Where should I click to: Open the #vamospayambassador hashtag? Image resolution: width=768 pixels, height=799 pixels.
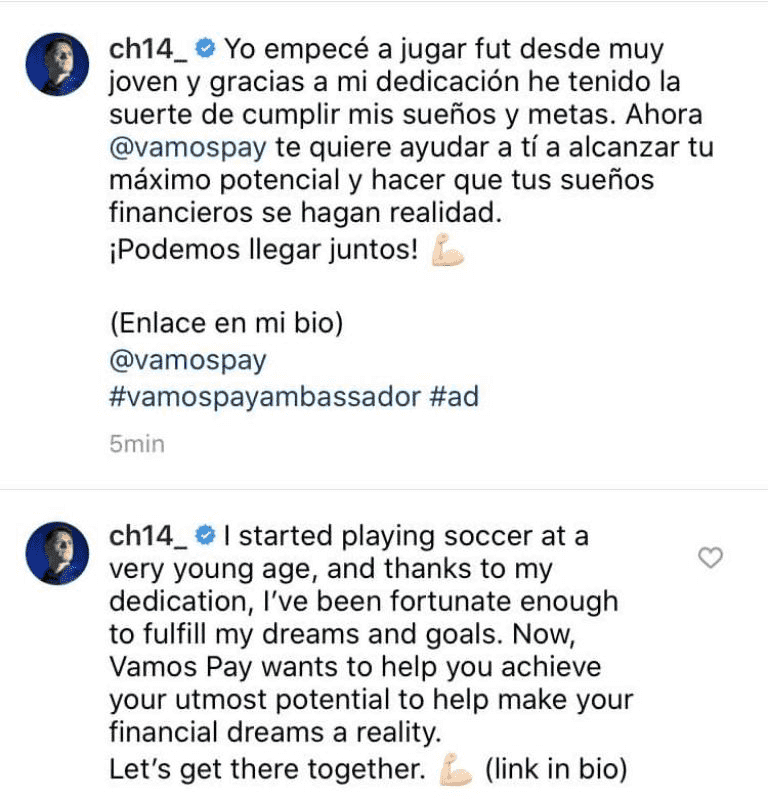[x=262, y=395]
